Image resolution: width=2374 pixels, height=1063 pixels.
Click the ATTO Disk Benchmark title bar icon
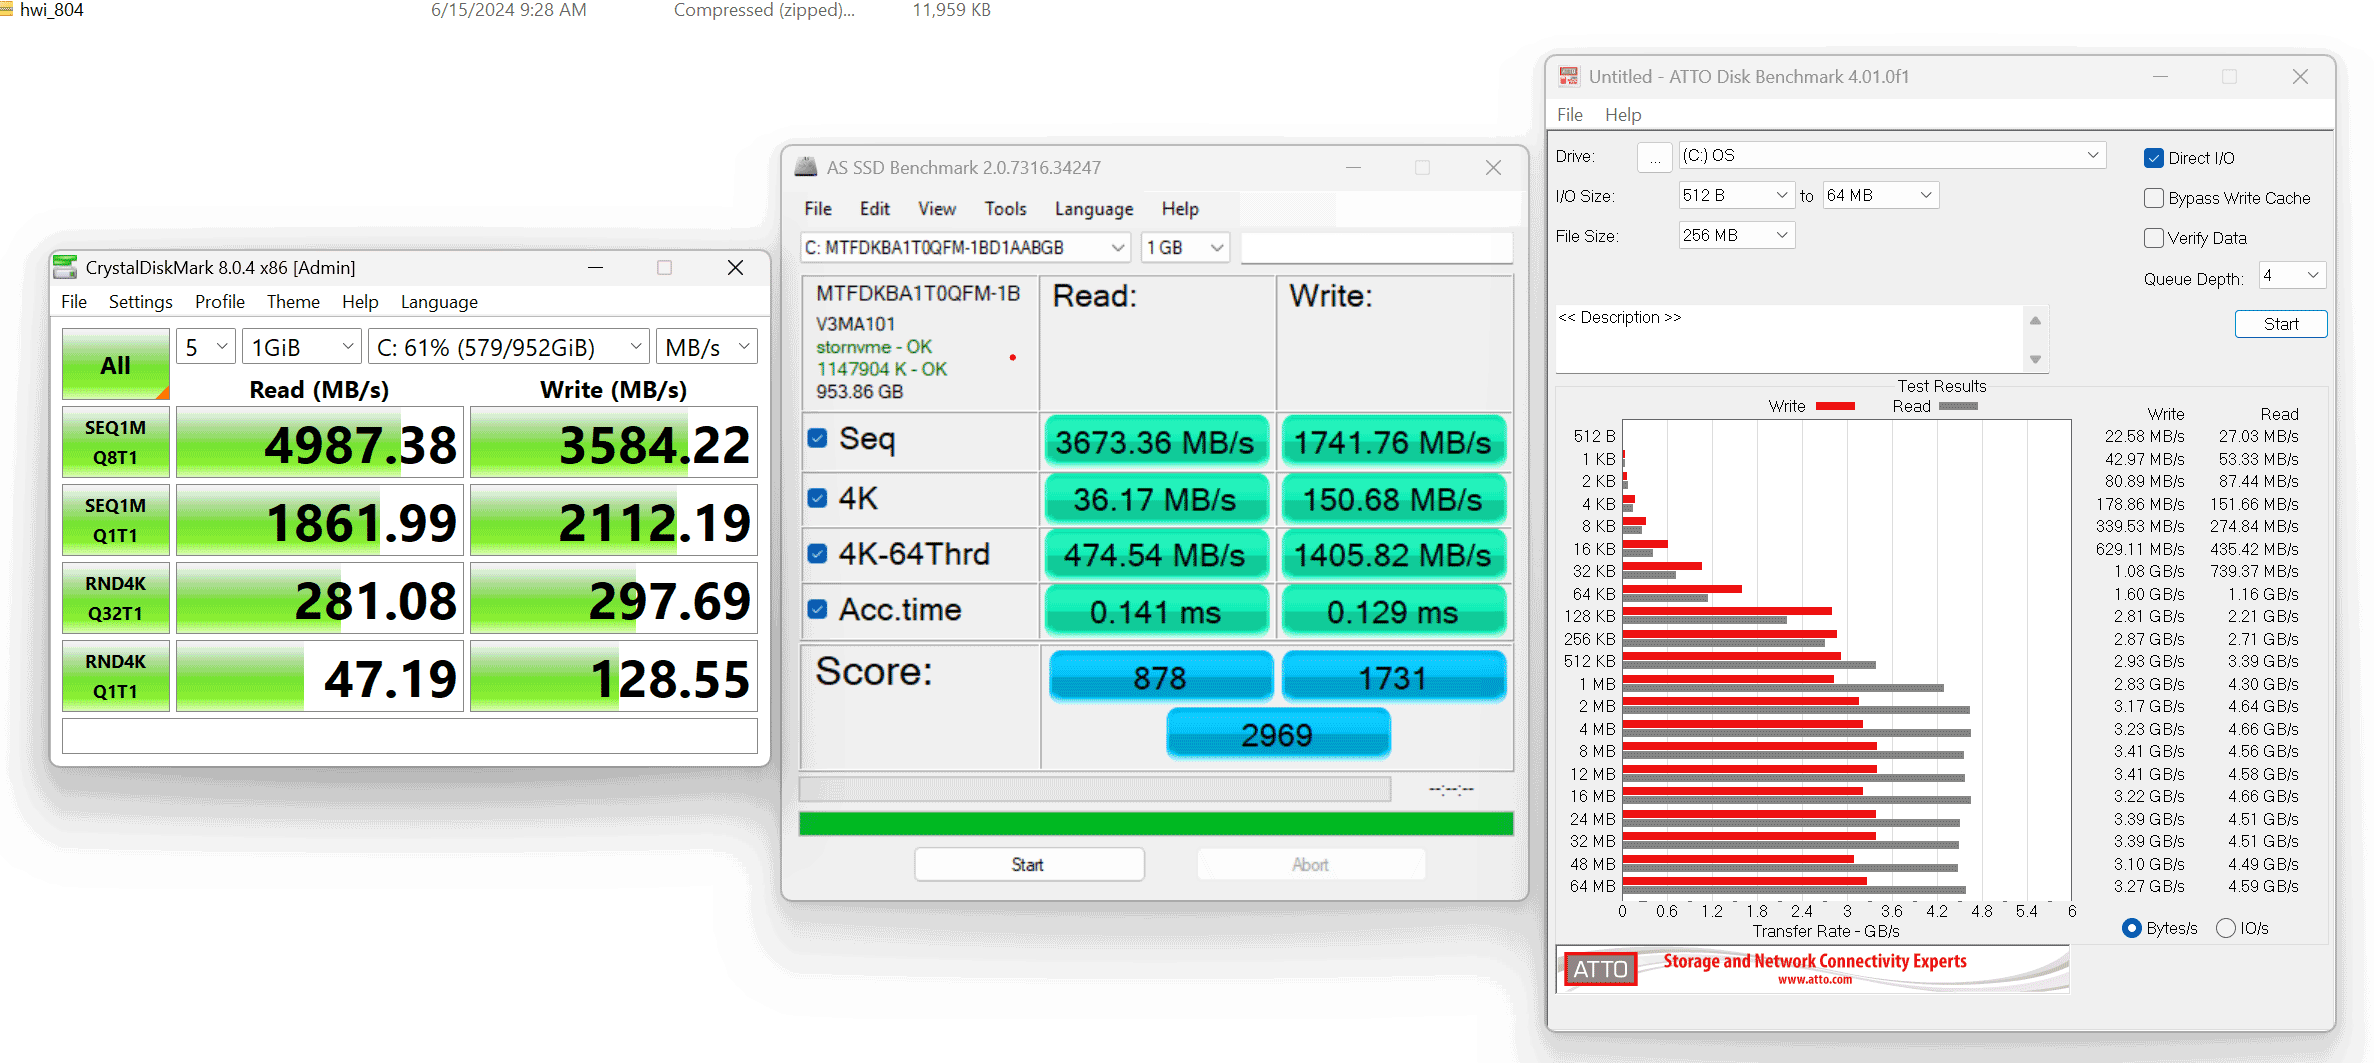click(x=1568, y=77)
